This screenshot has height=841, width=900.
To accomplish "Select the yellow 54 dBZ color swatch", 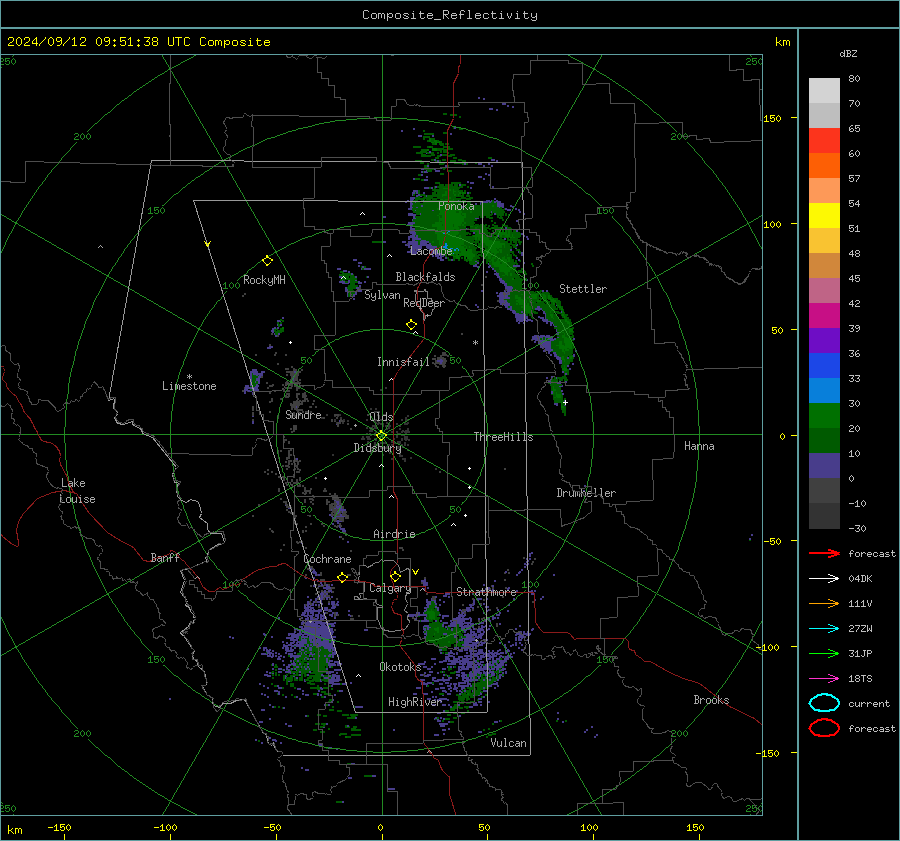I will point(824,215).
